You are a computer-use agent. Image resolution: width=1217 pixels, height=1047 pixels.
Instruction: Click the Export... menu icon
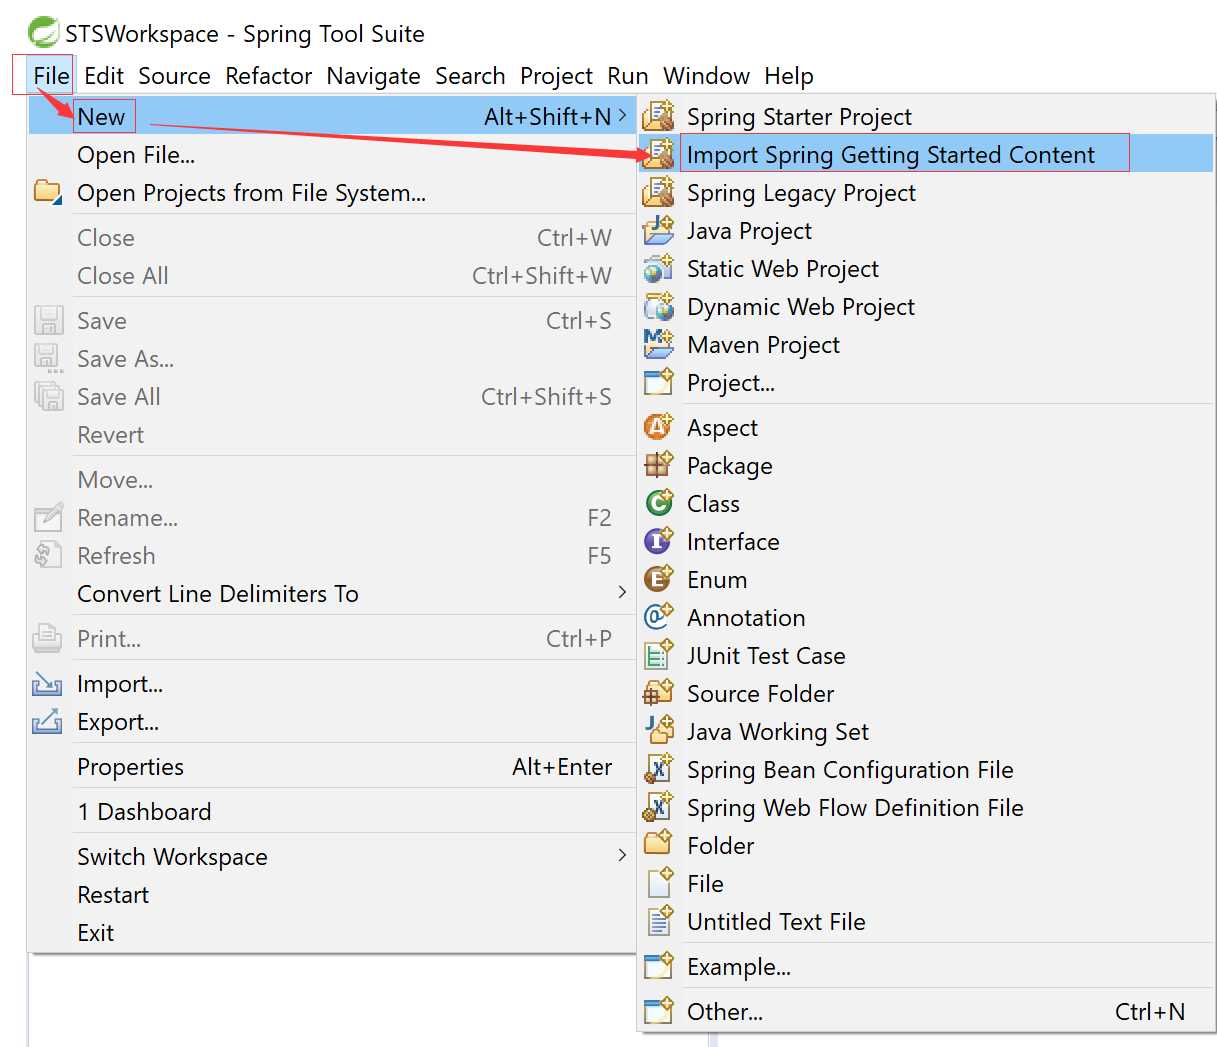(x=47, y=722)
